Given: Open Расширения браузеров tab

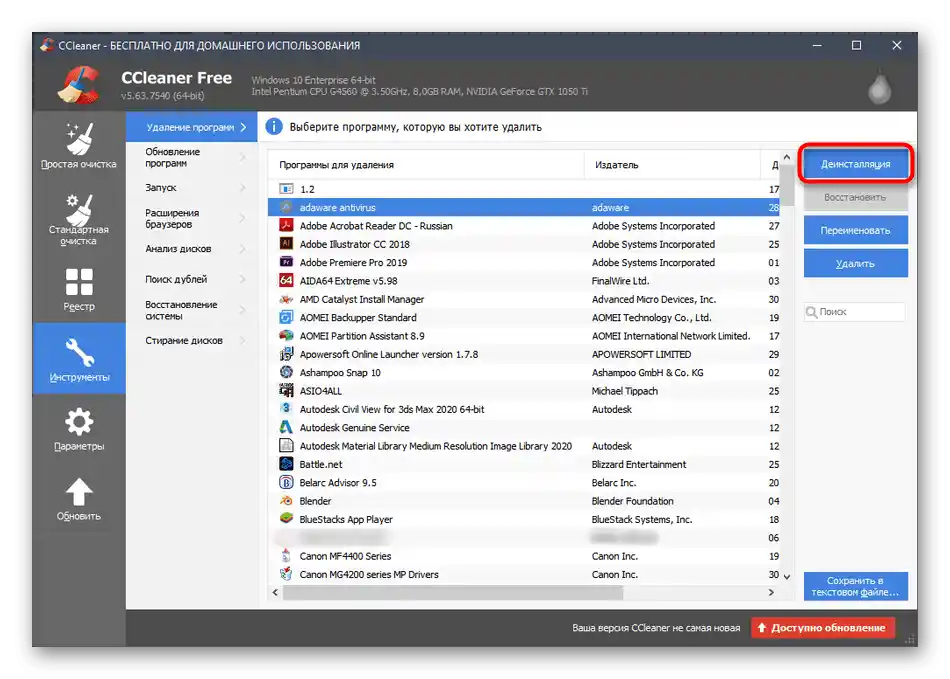Looking at the screenshot, I should click(x=191, y=219).
